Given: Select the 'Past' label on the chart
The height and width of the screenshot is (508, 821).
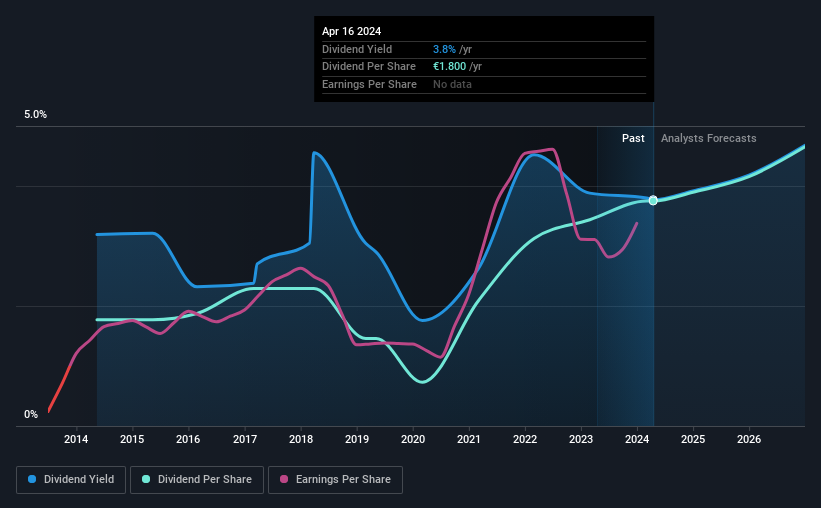Looking at the screenshot, I should coord(633,138).
